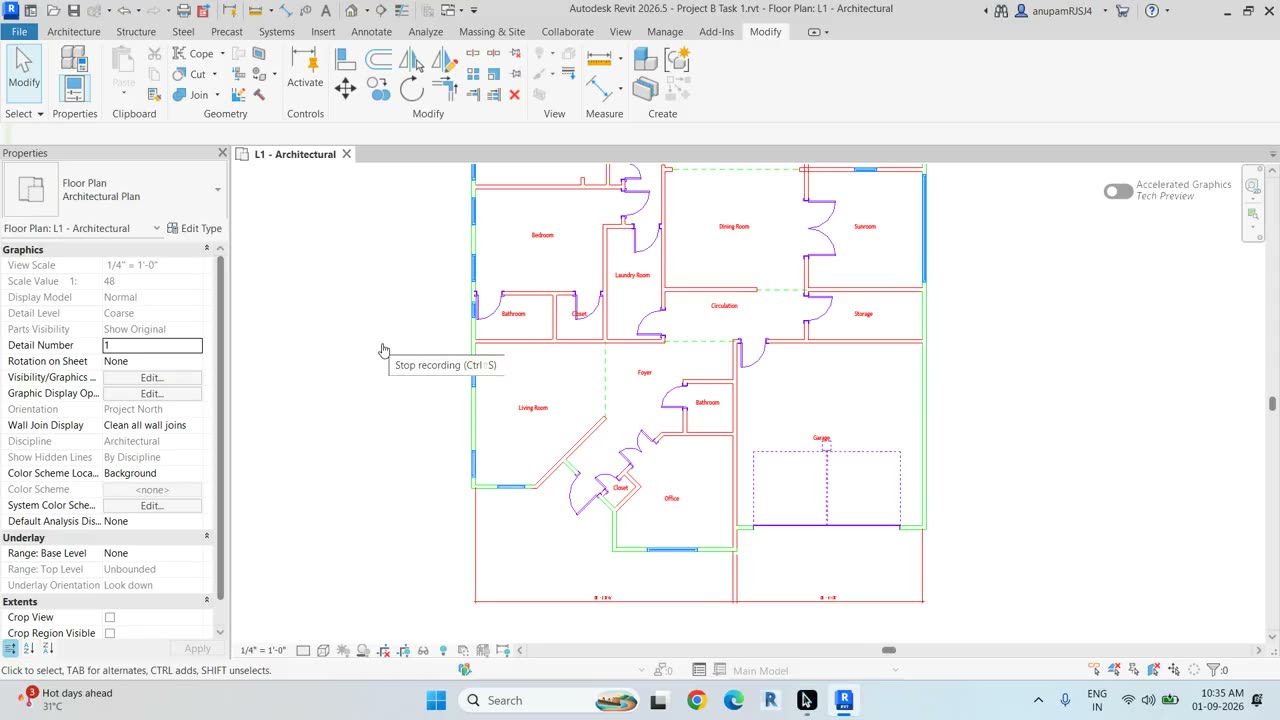Switch to the Annotate ribbon tab
1280x720 pixels.
371,32
